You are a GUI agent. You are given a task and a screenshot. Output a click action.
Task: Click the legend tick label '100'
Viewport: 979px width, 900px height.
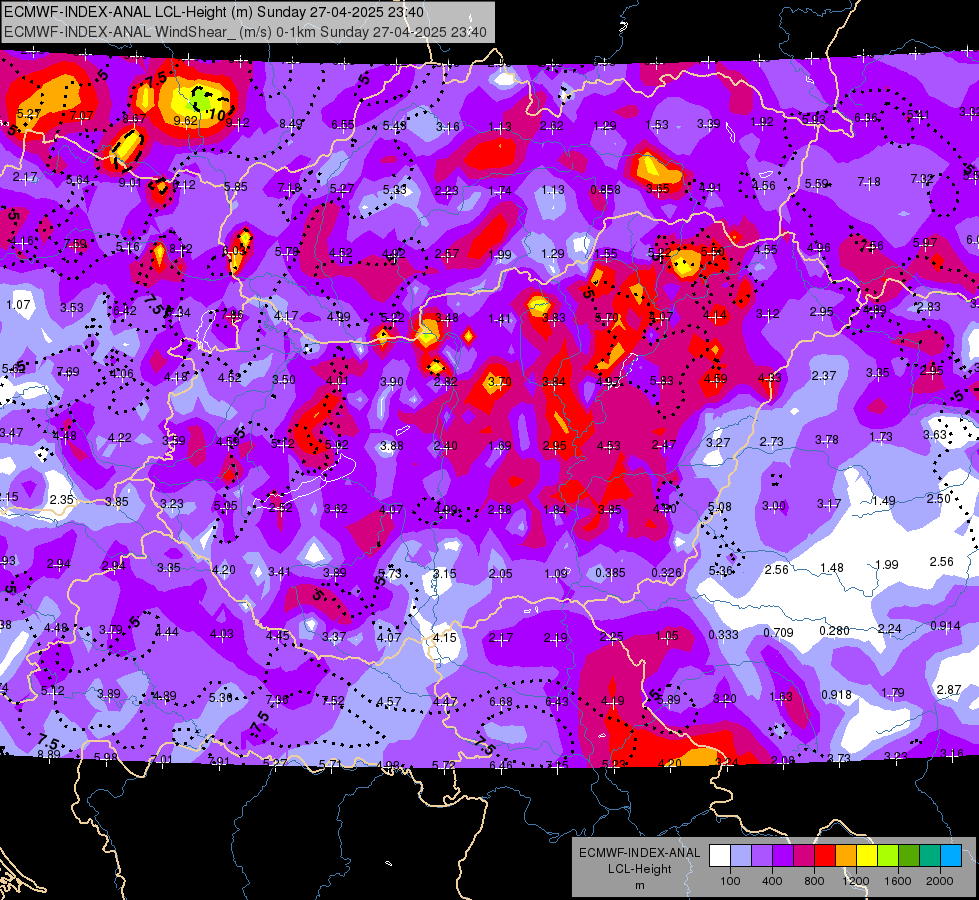(730, 881)
